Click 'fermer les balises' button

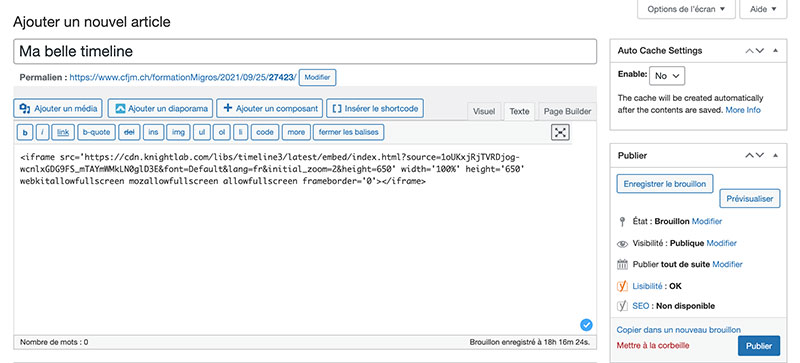point(348,132)
